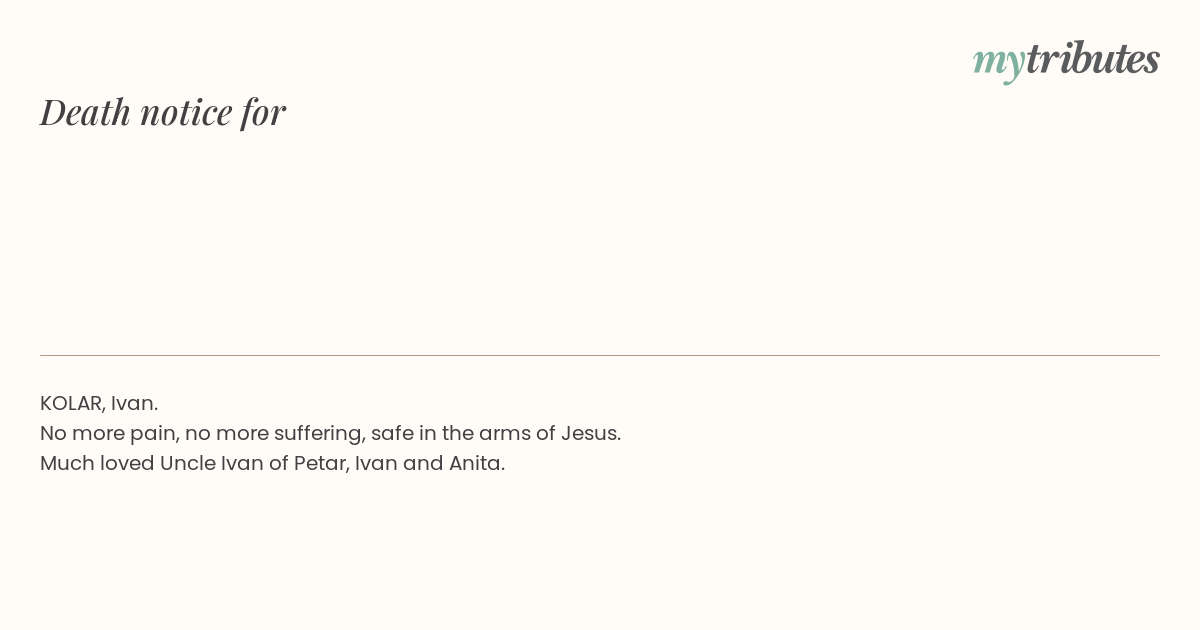Select the green "my" part of the logo

tap(999, 63)
